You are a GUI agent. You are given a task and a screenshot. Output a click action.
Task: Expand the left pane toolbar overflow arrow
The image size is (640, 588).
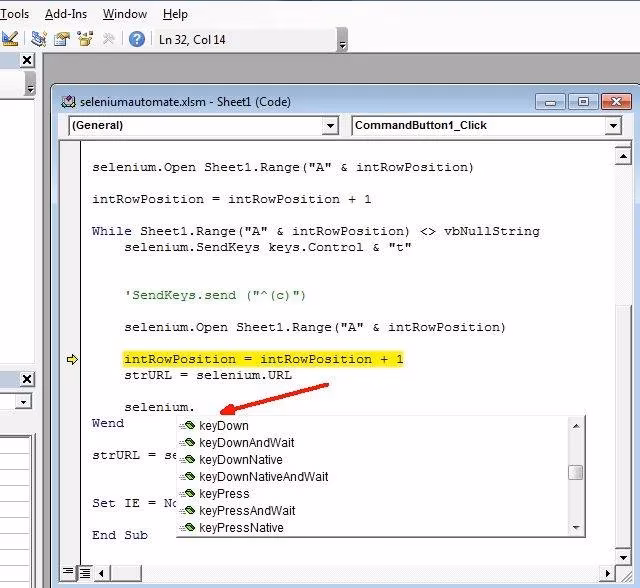click(30, 84)
